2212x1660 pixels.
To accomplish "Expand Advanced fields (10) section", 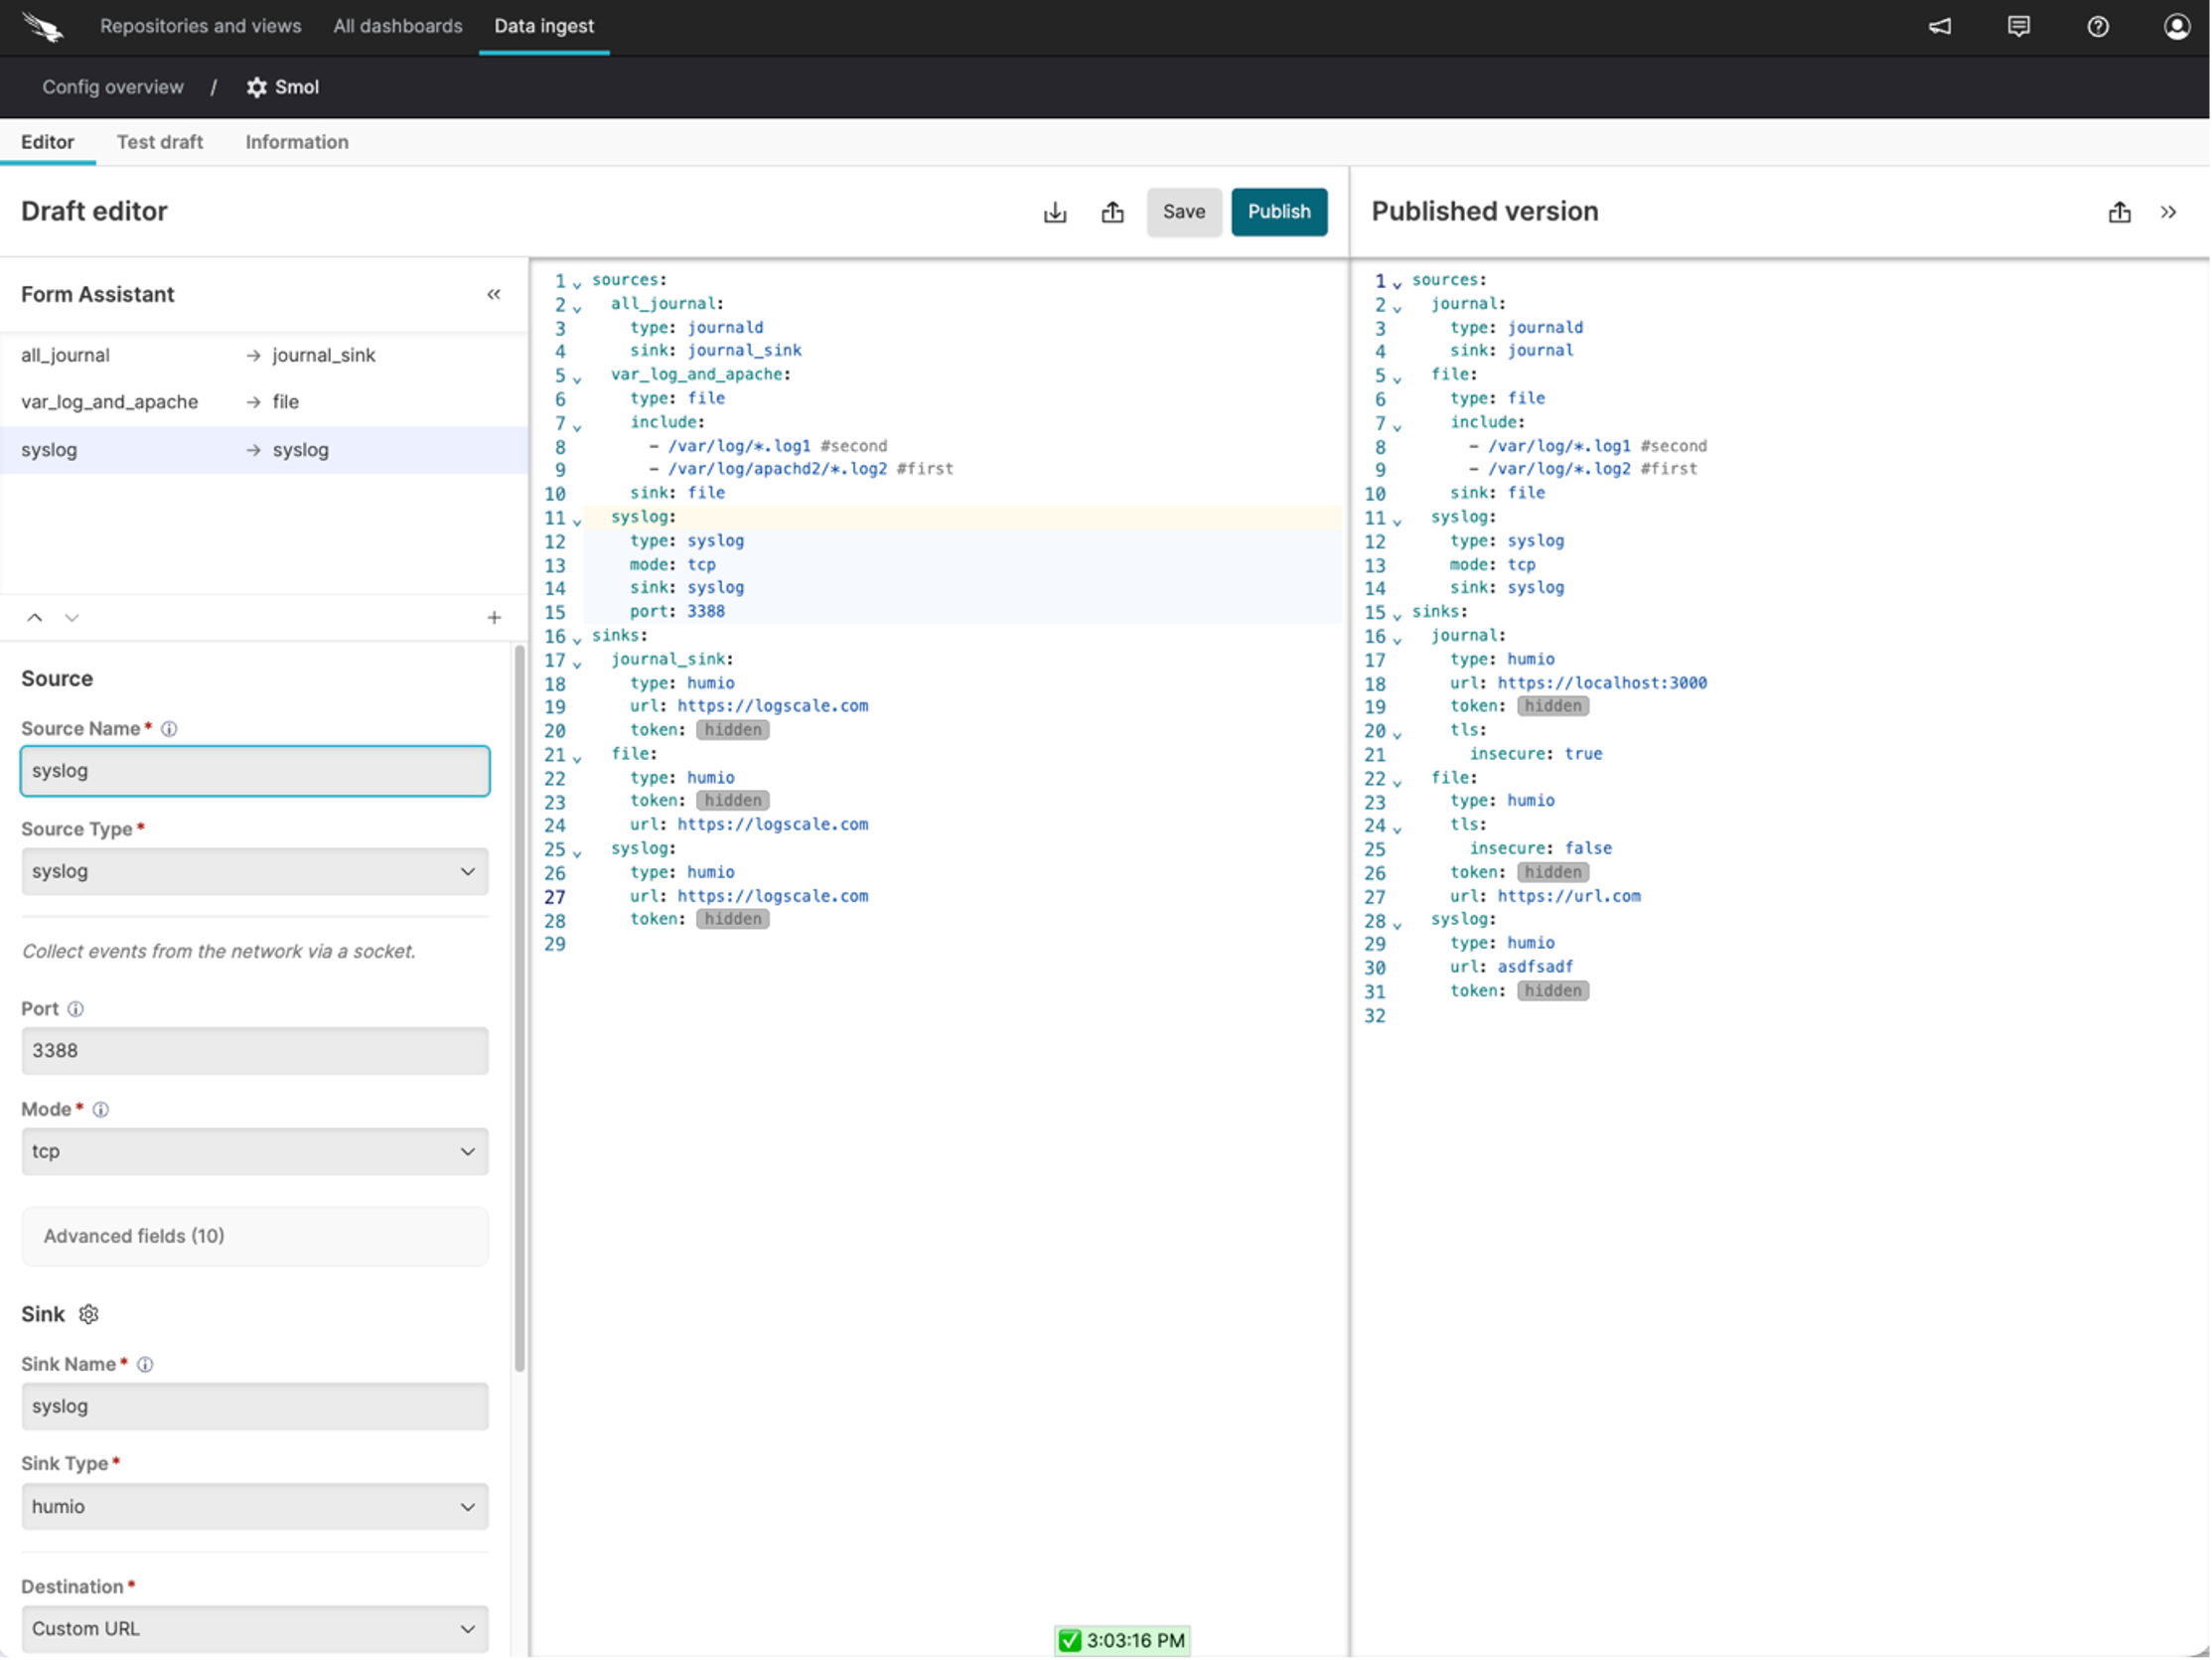I will 255,1237.
